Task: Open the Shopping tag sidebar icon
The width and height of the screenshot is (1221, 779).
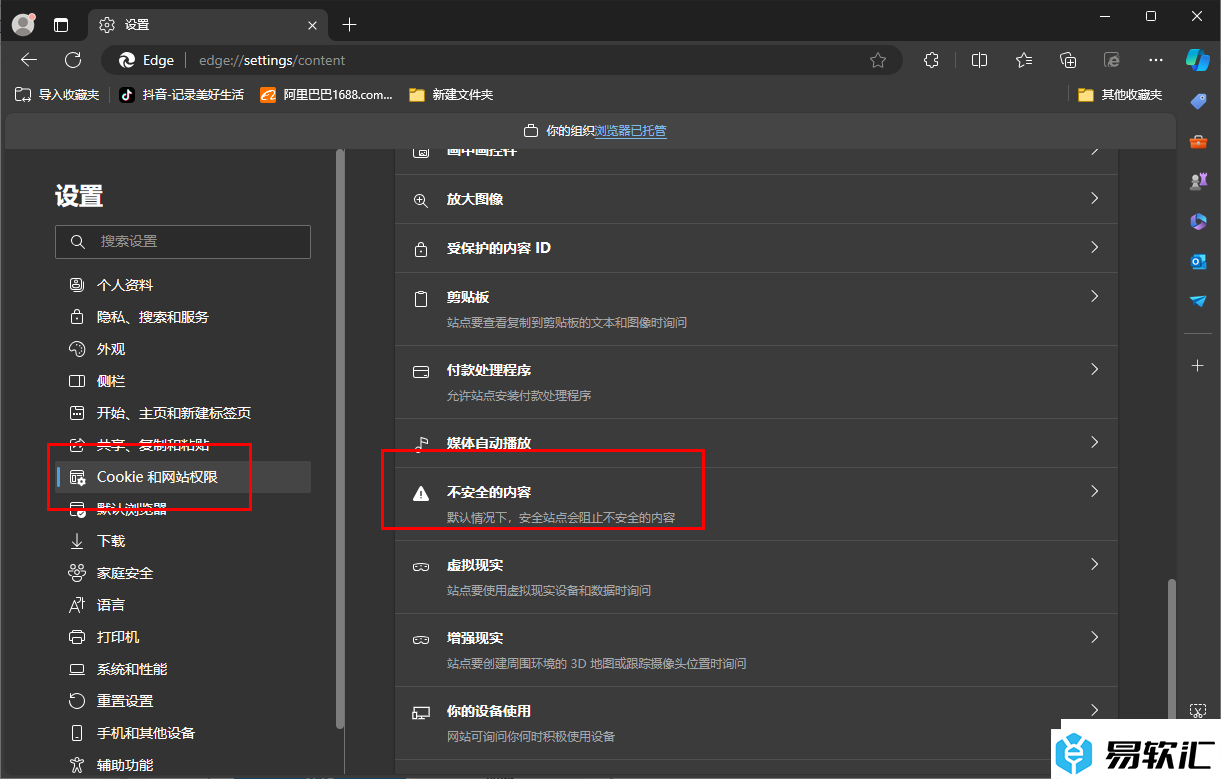Action: pyautogui.click(x=1198, y=101)
